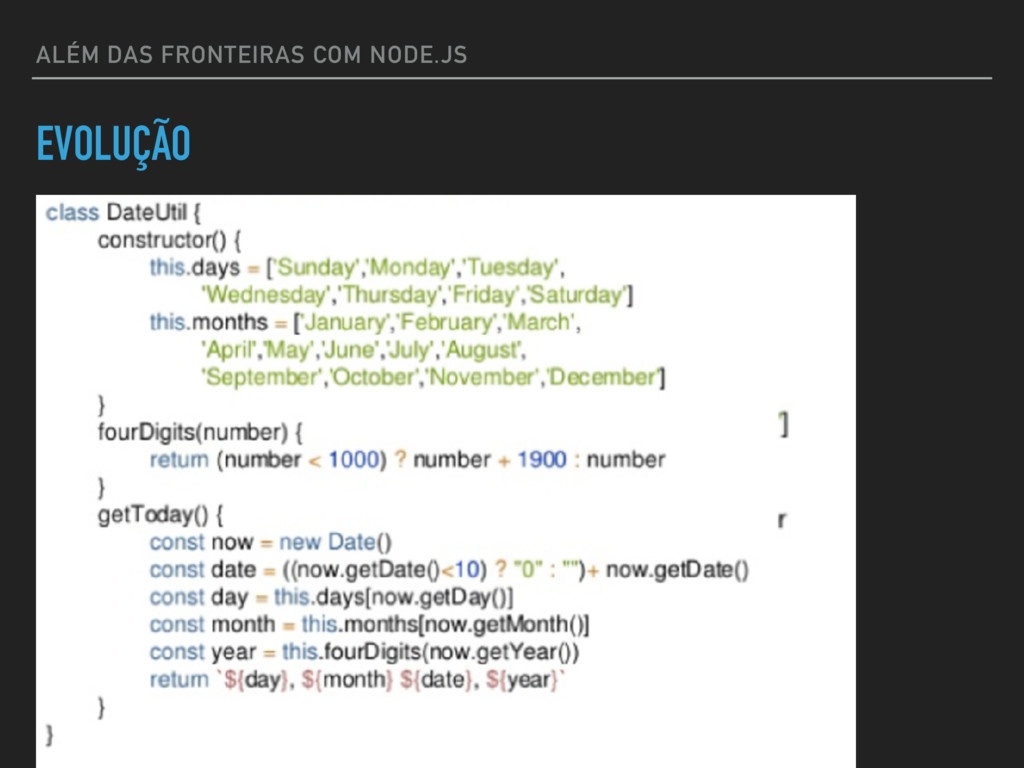Click the line starting with 'September'
Viewport: 1024px width, 768px height.
(433, 377)
